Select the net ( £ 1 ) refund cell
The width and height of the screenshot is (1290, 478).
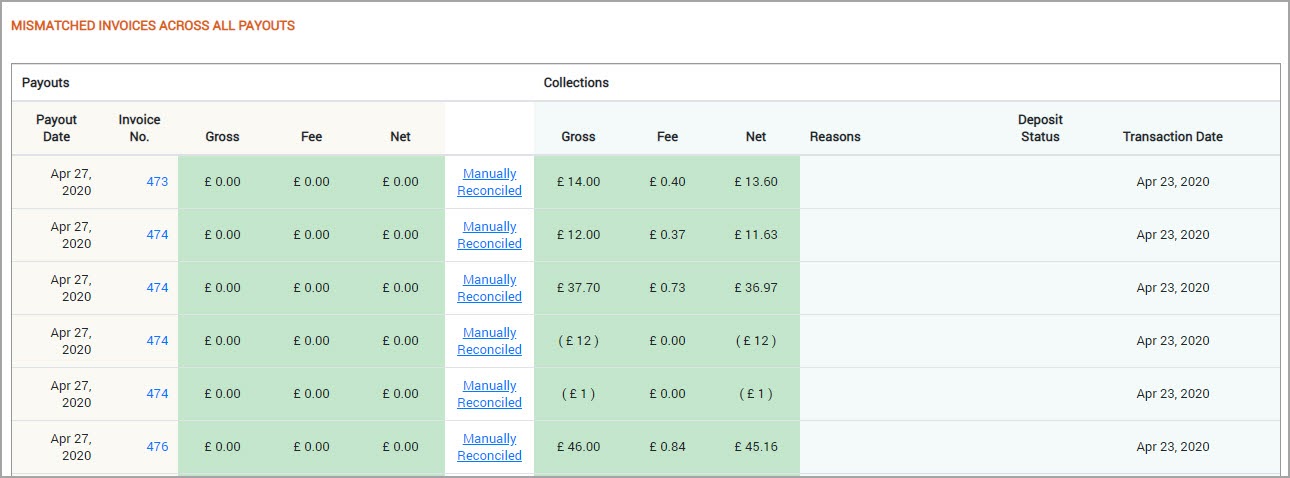click(756, 394)
